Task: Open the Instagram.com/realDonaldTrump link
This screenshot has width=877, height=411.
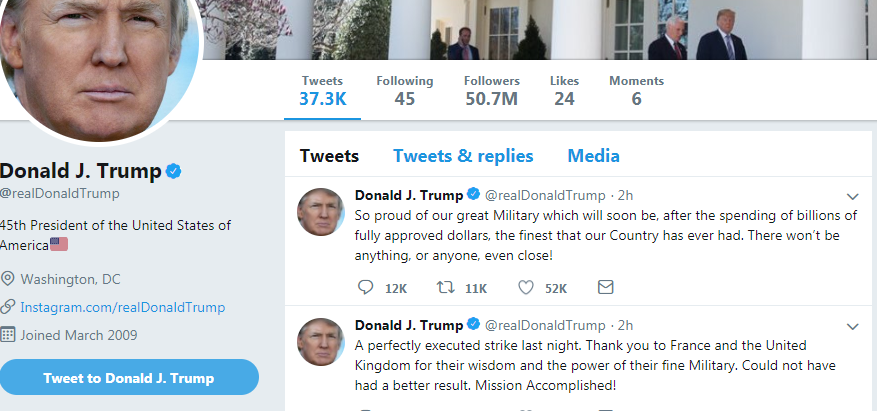Action: [x=122, y=307]
